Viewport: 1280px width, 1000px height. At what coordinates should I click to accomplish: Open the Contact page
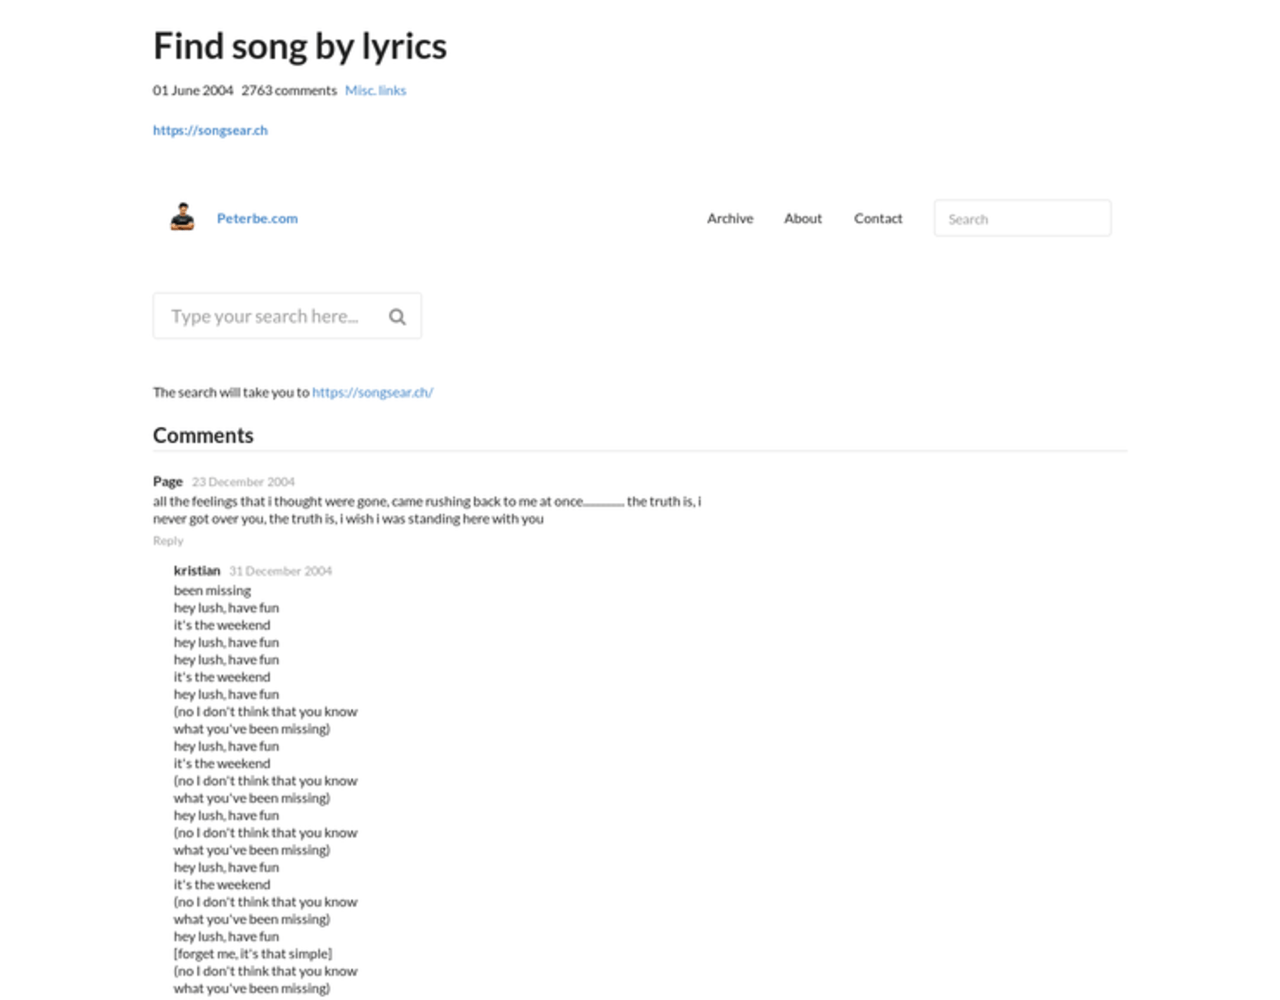tap(878, 218)
